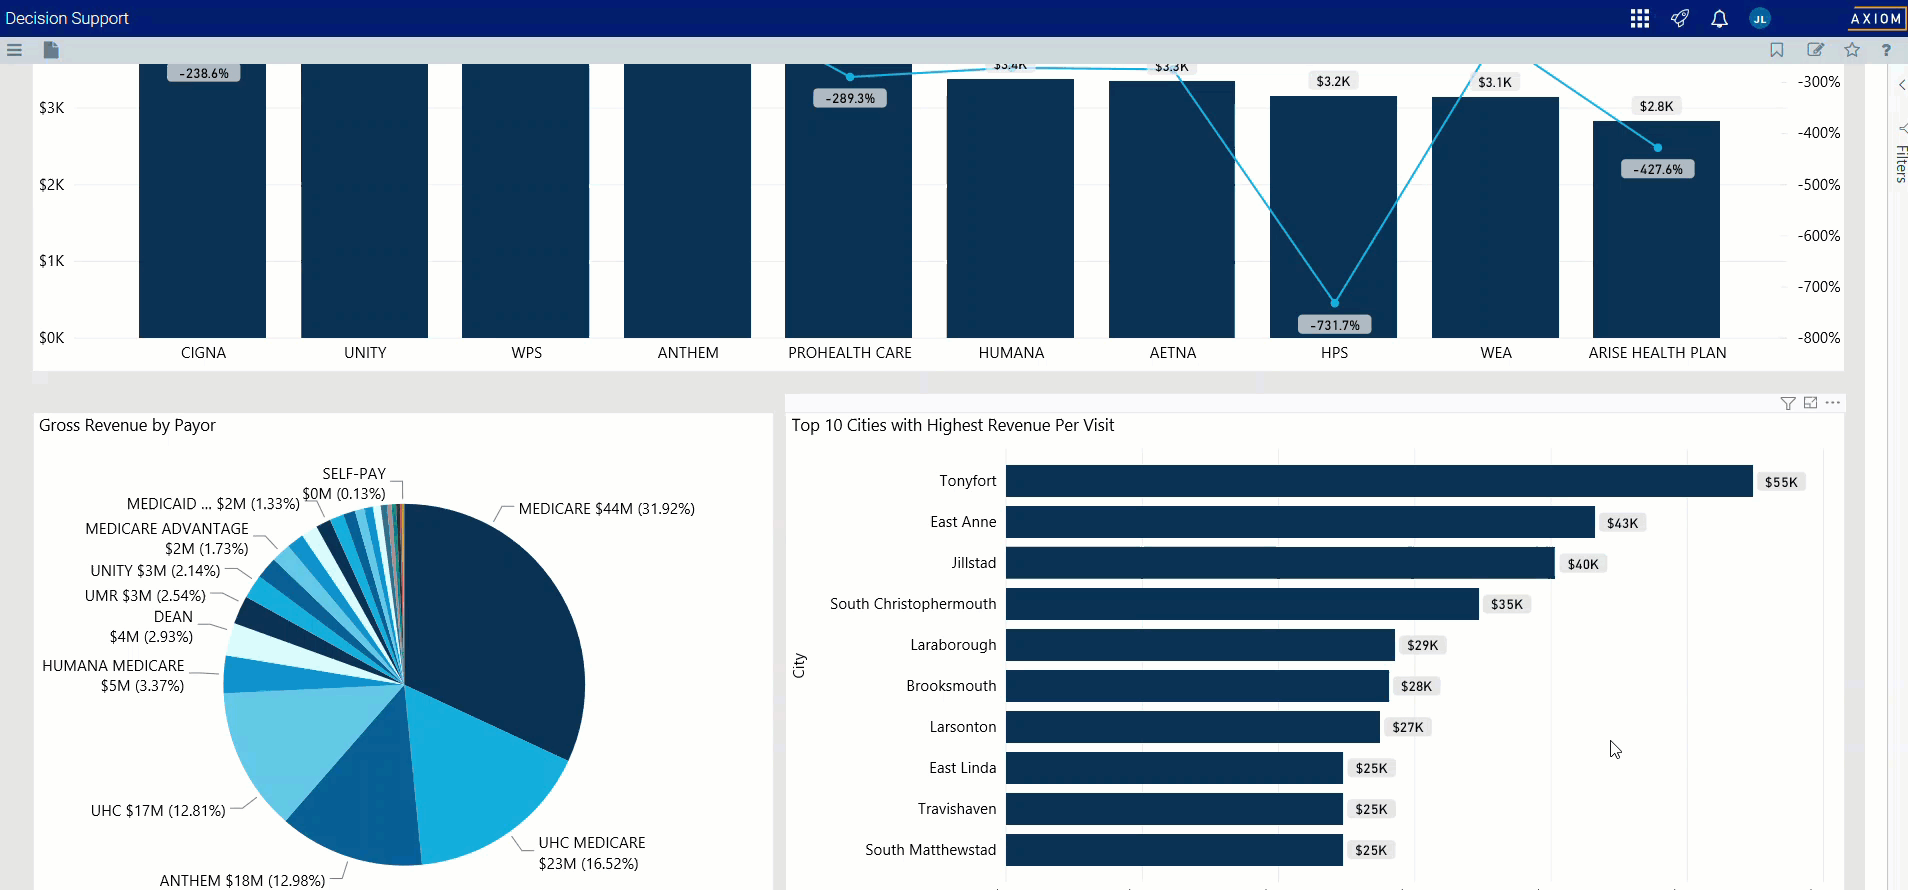Select the DEAN $4M (2.93%) label
Image resolution: width=1908 pixels, height=890 pixels.
pos(151,627)
